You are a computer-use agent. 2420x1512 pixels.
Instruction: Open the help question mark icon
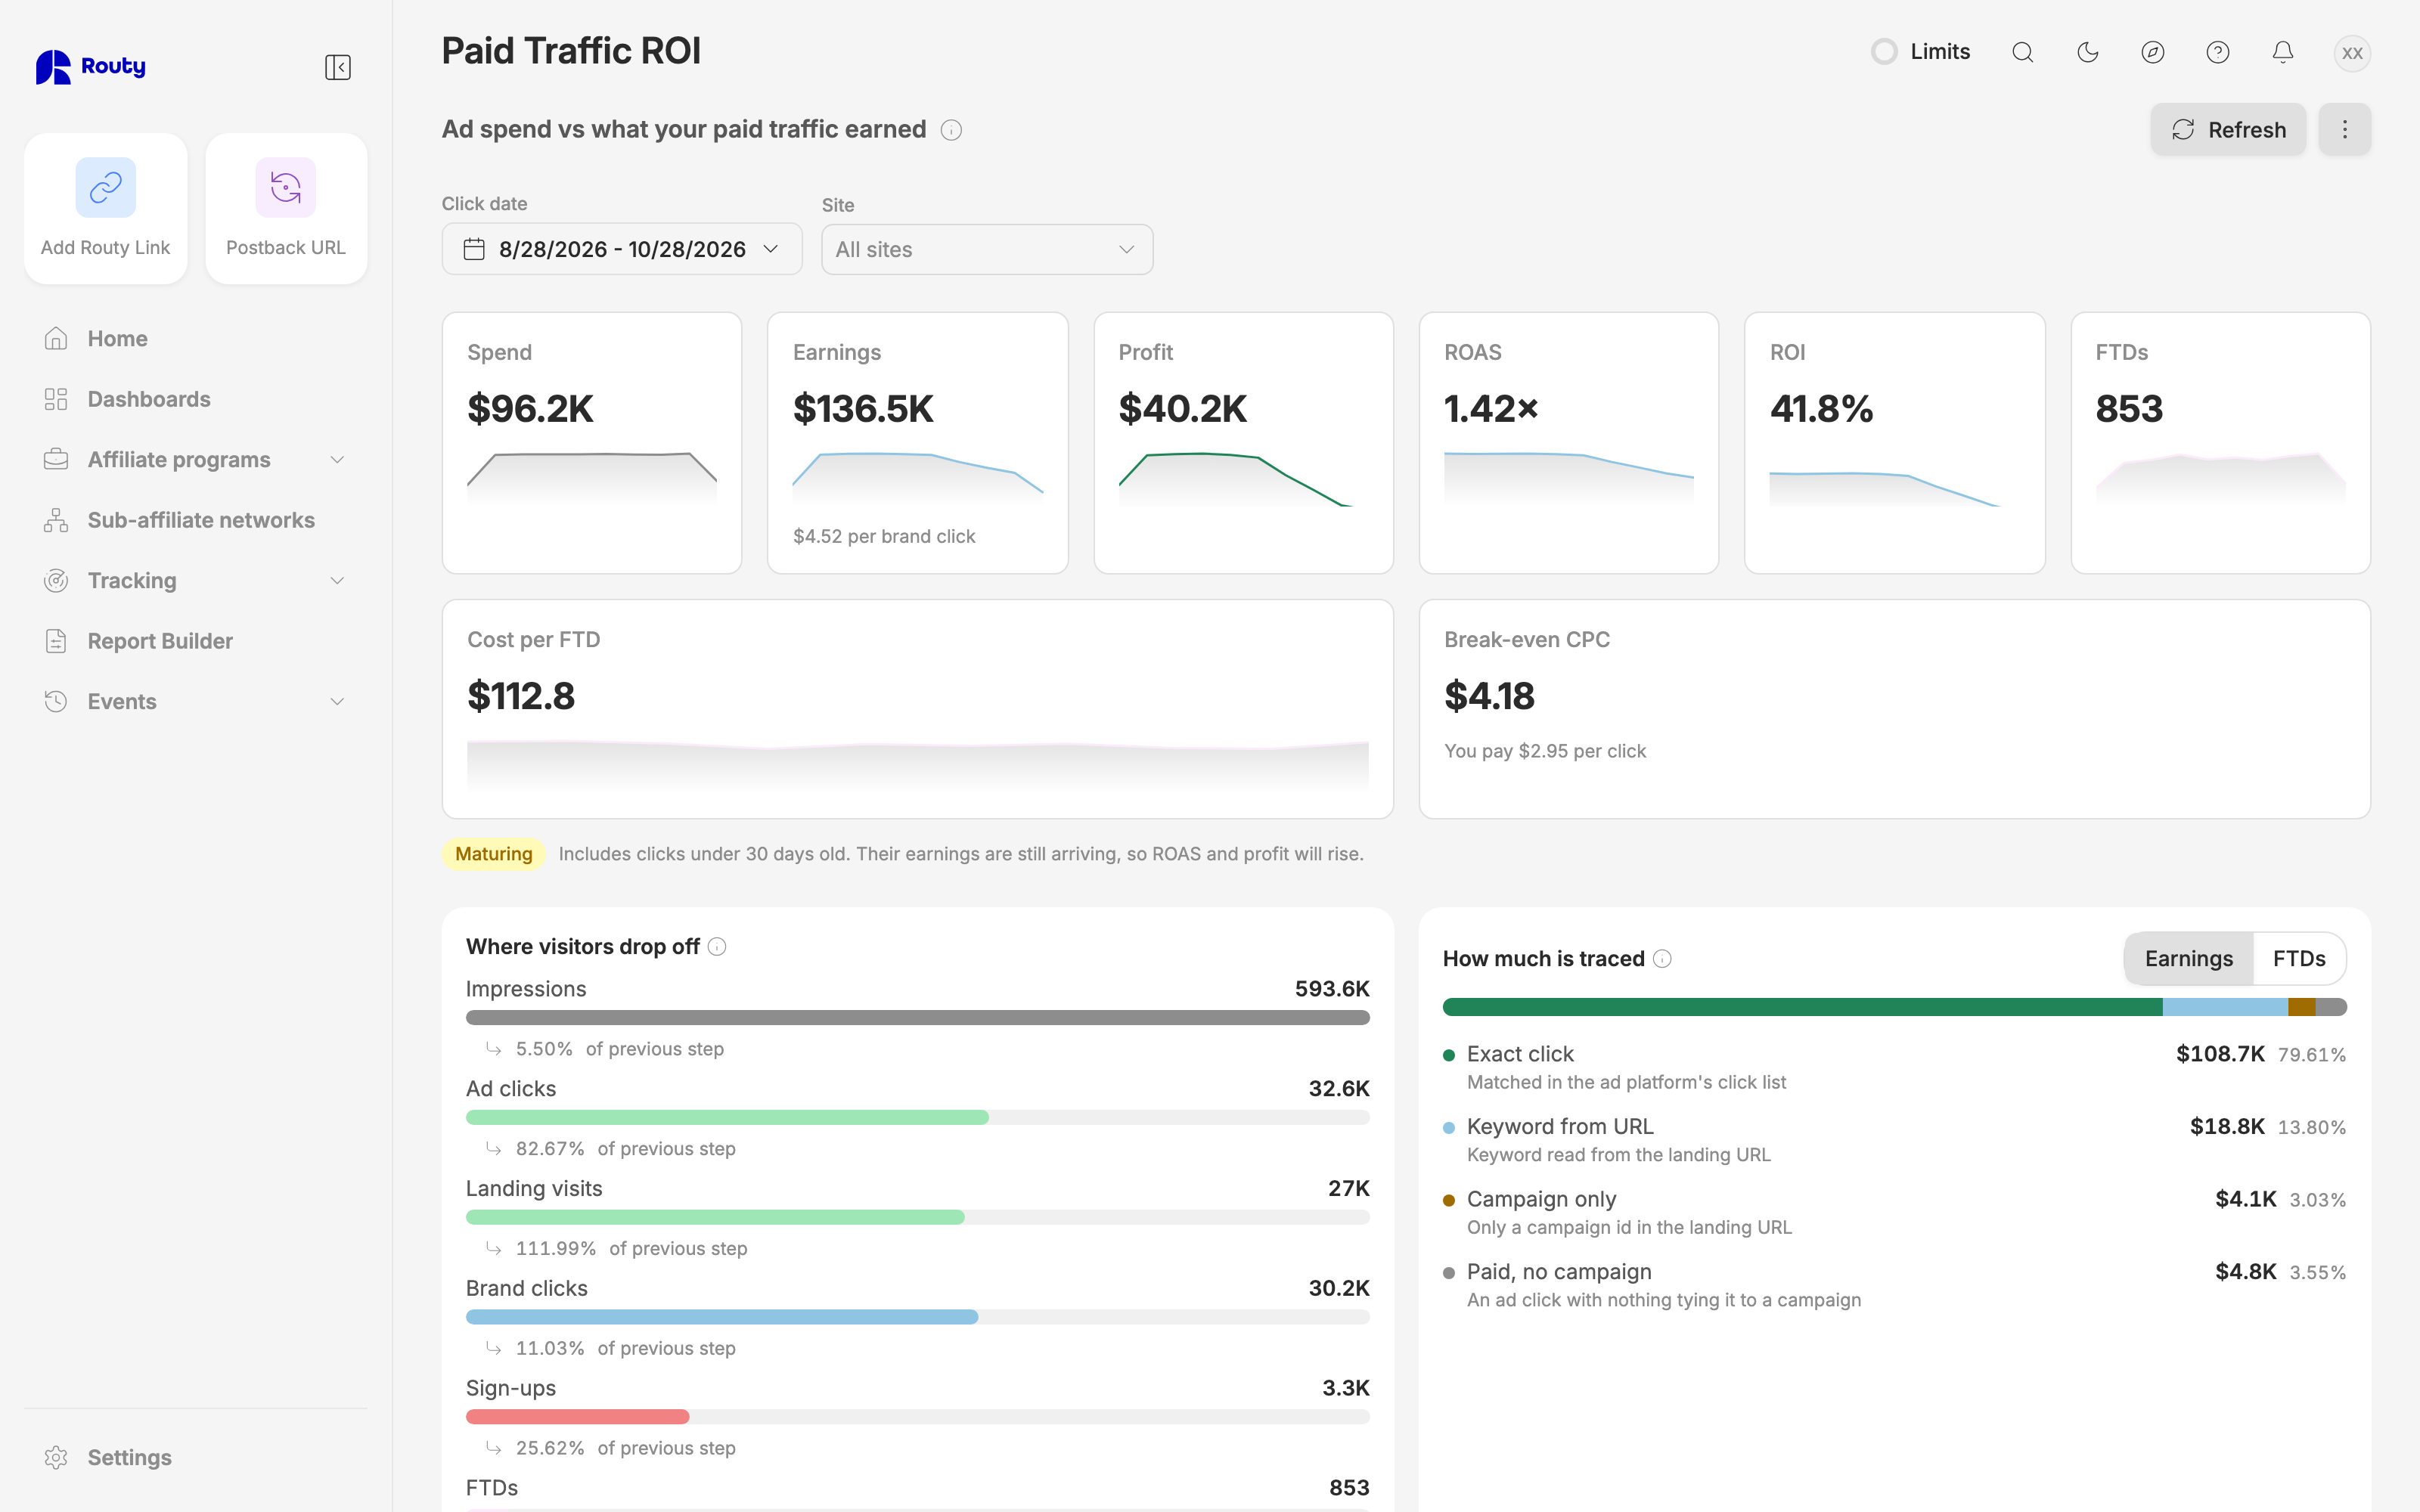[x=2217, y=52]
